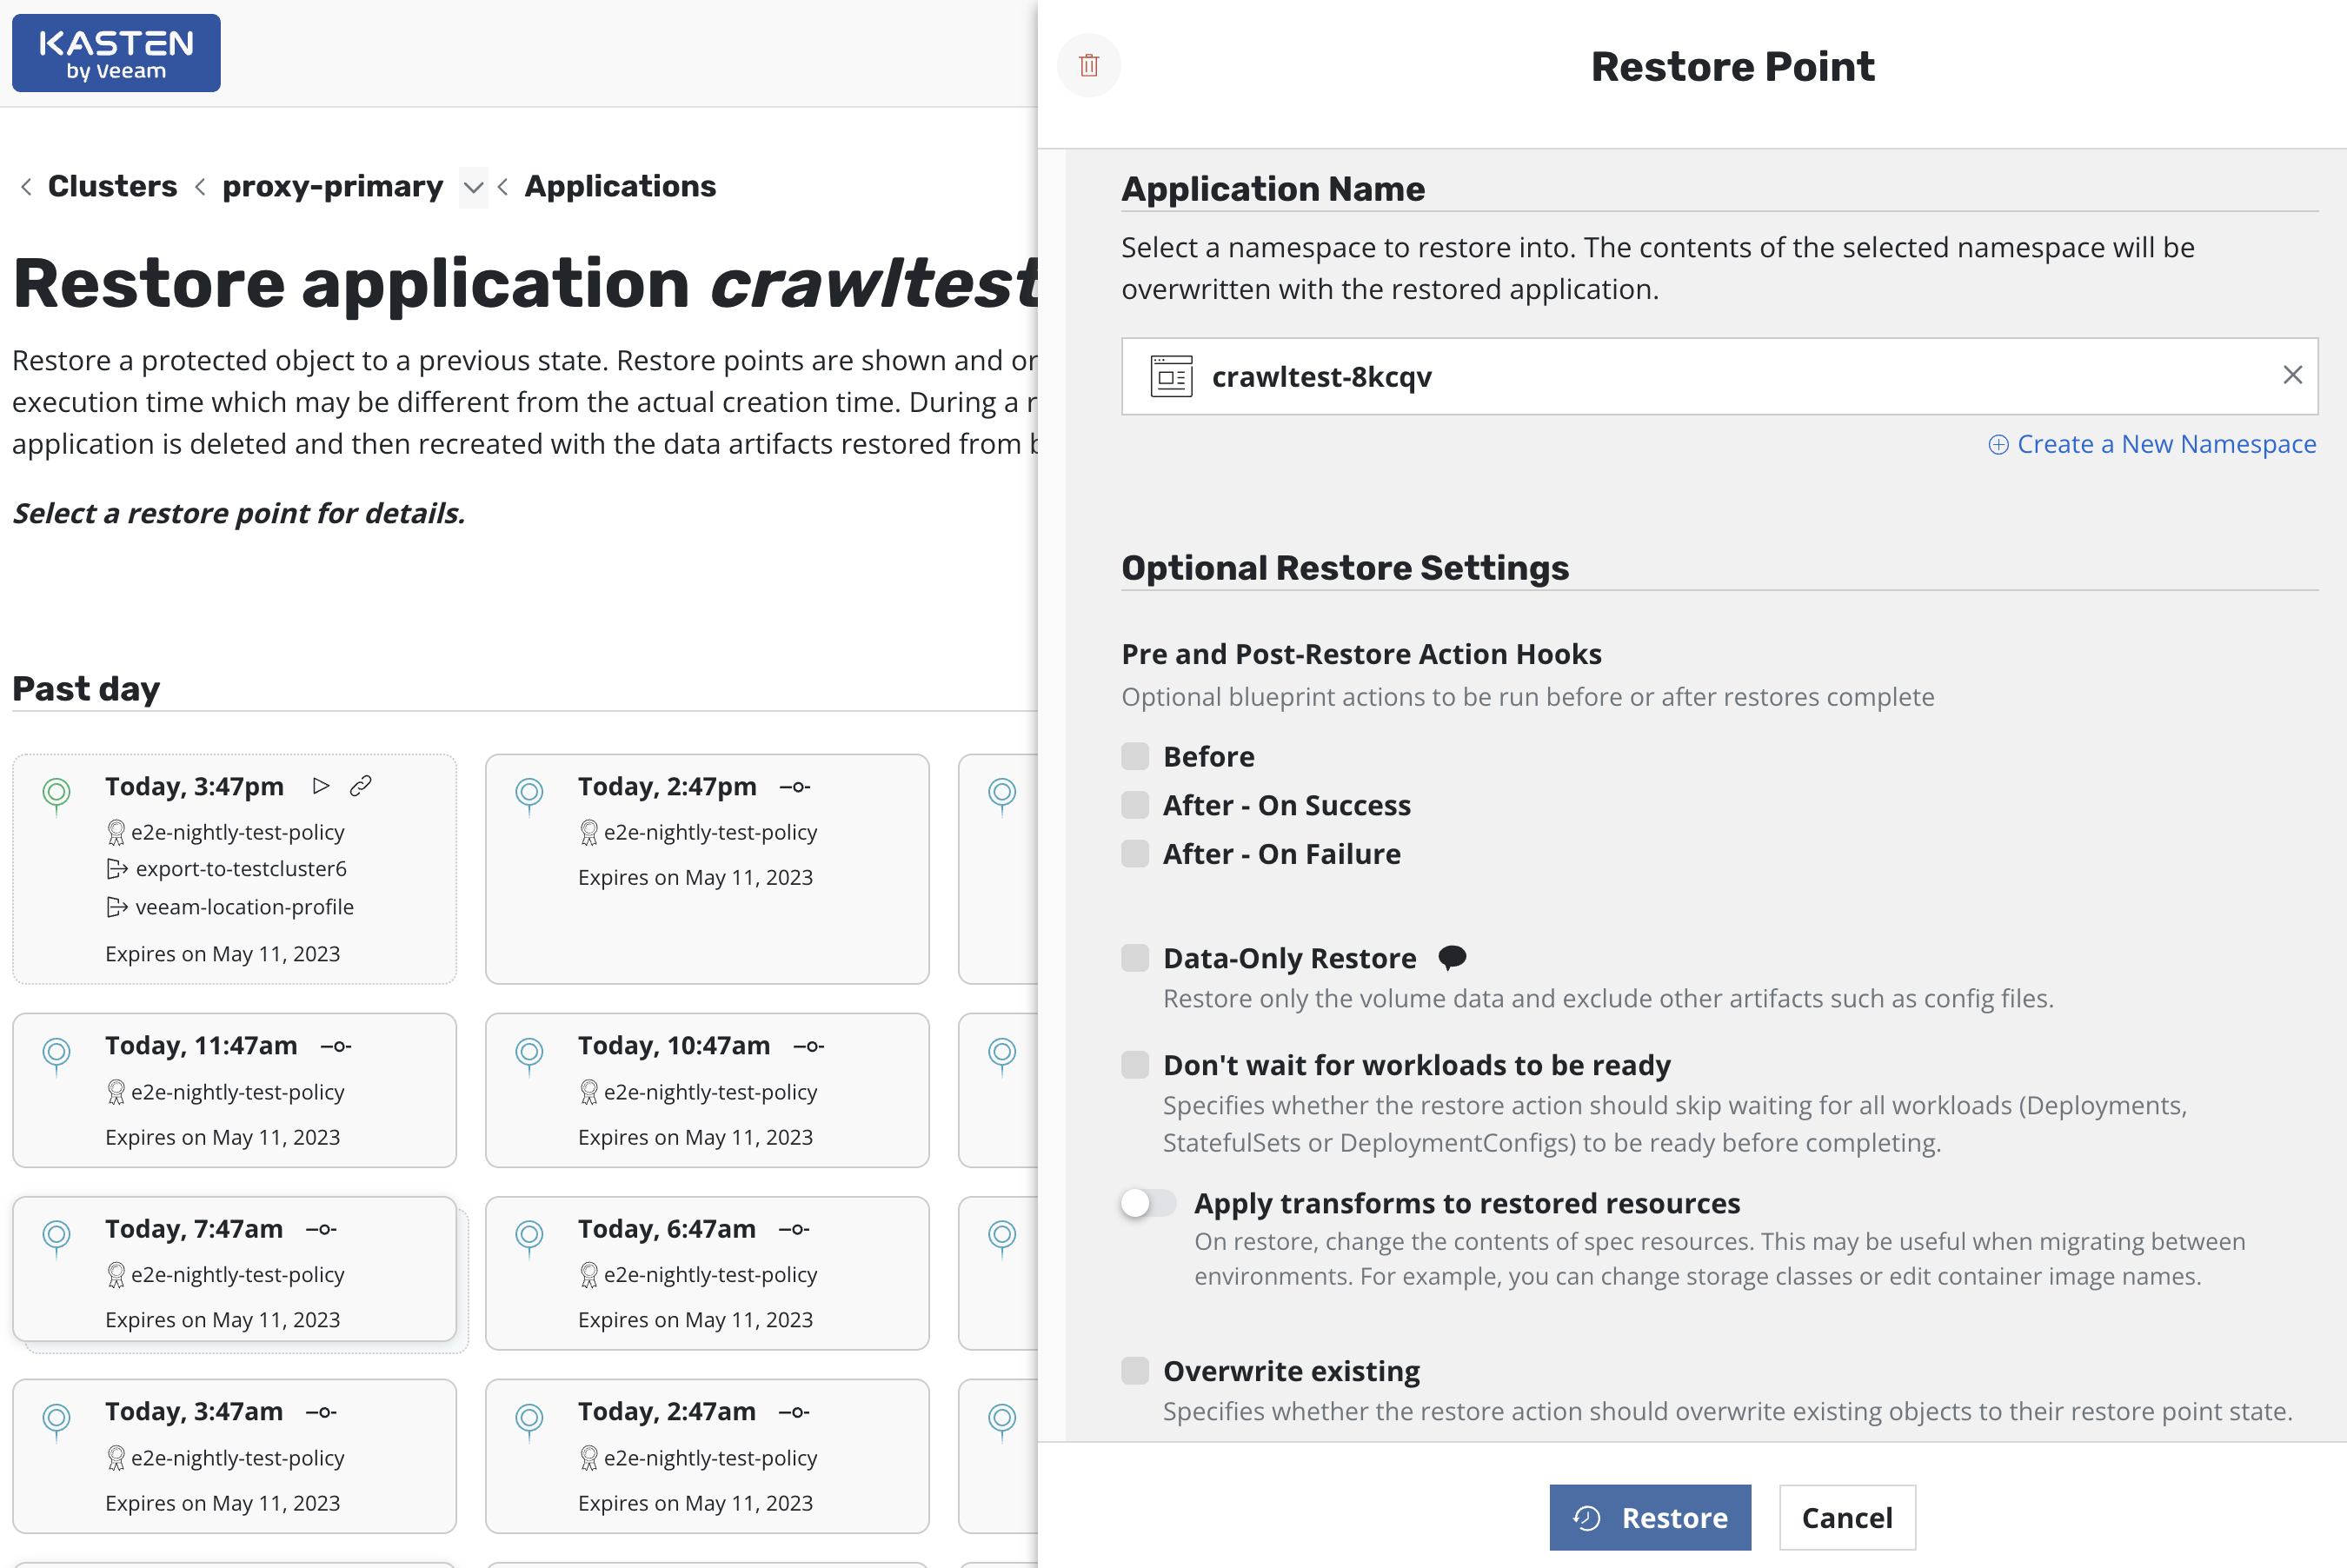Check After - On Success hook

coord(1135,805)
